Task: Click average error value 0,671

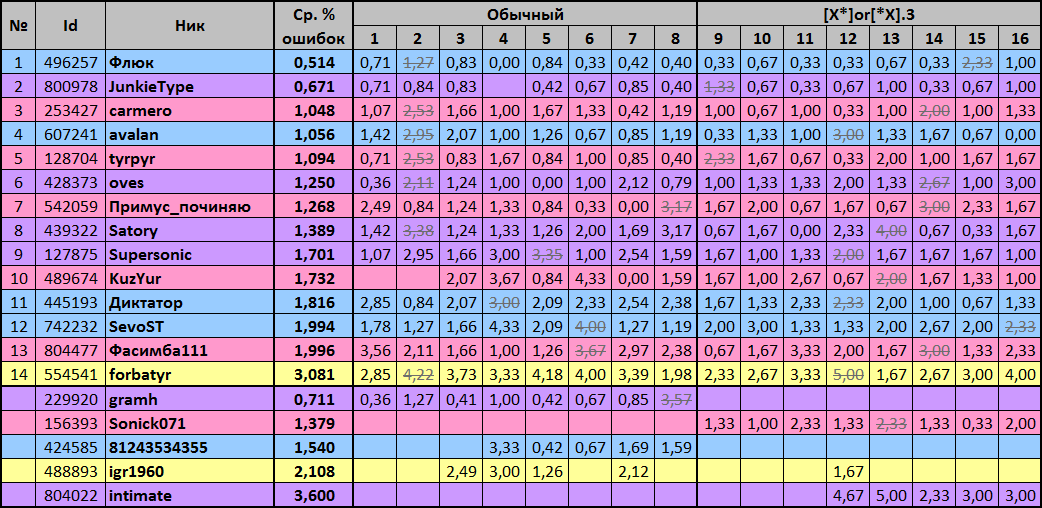Action: coord(314,87)
